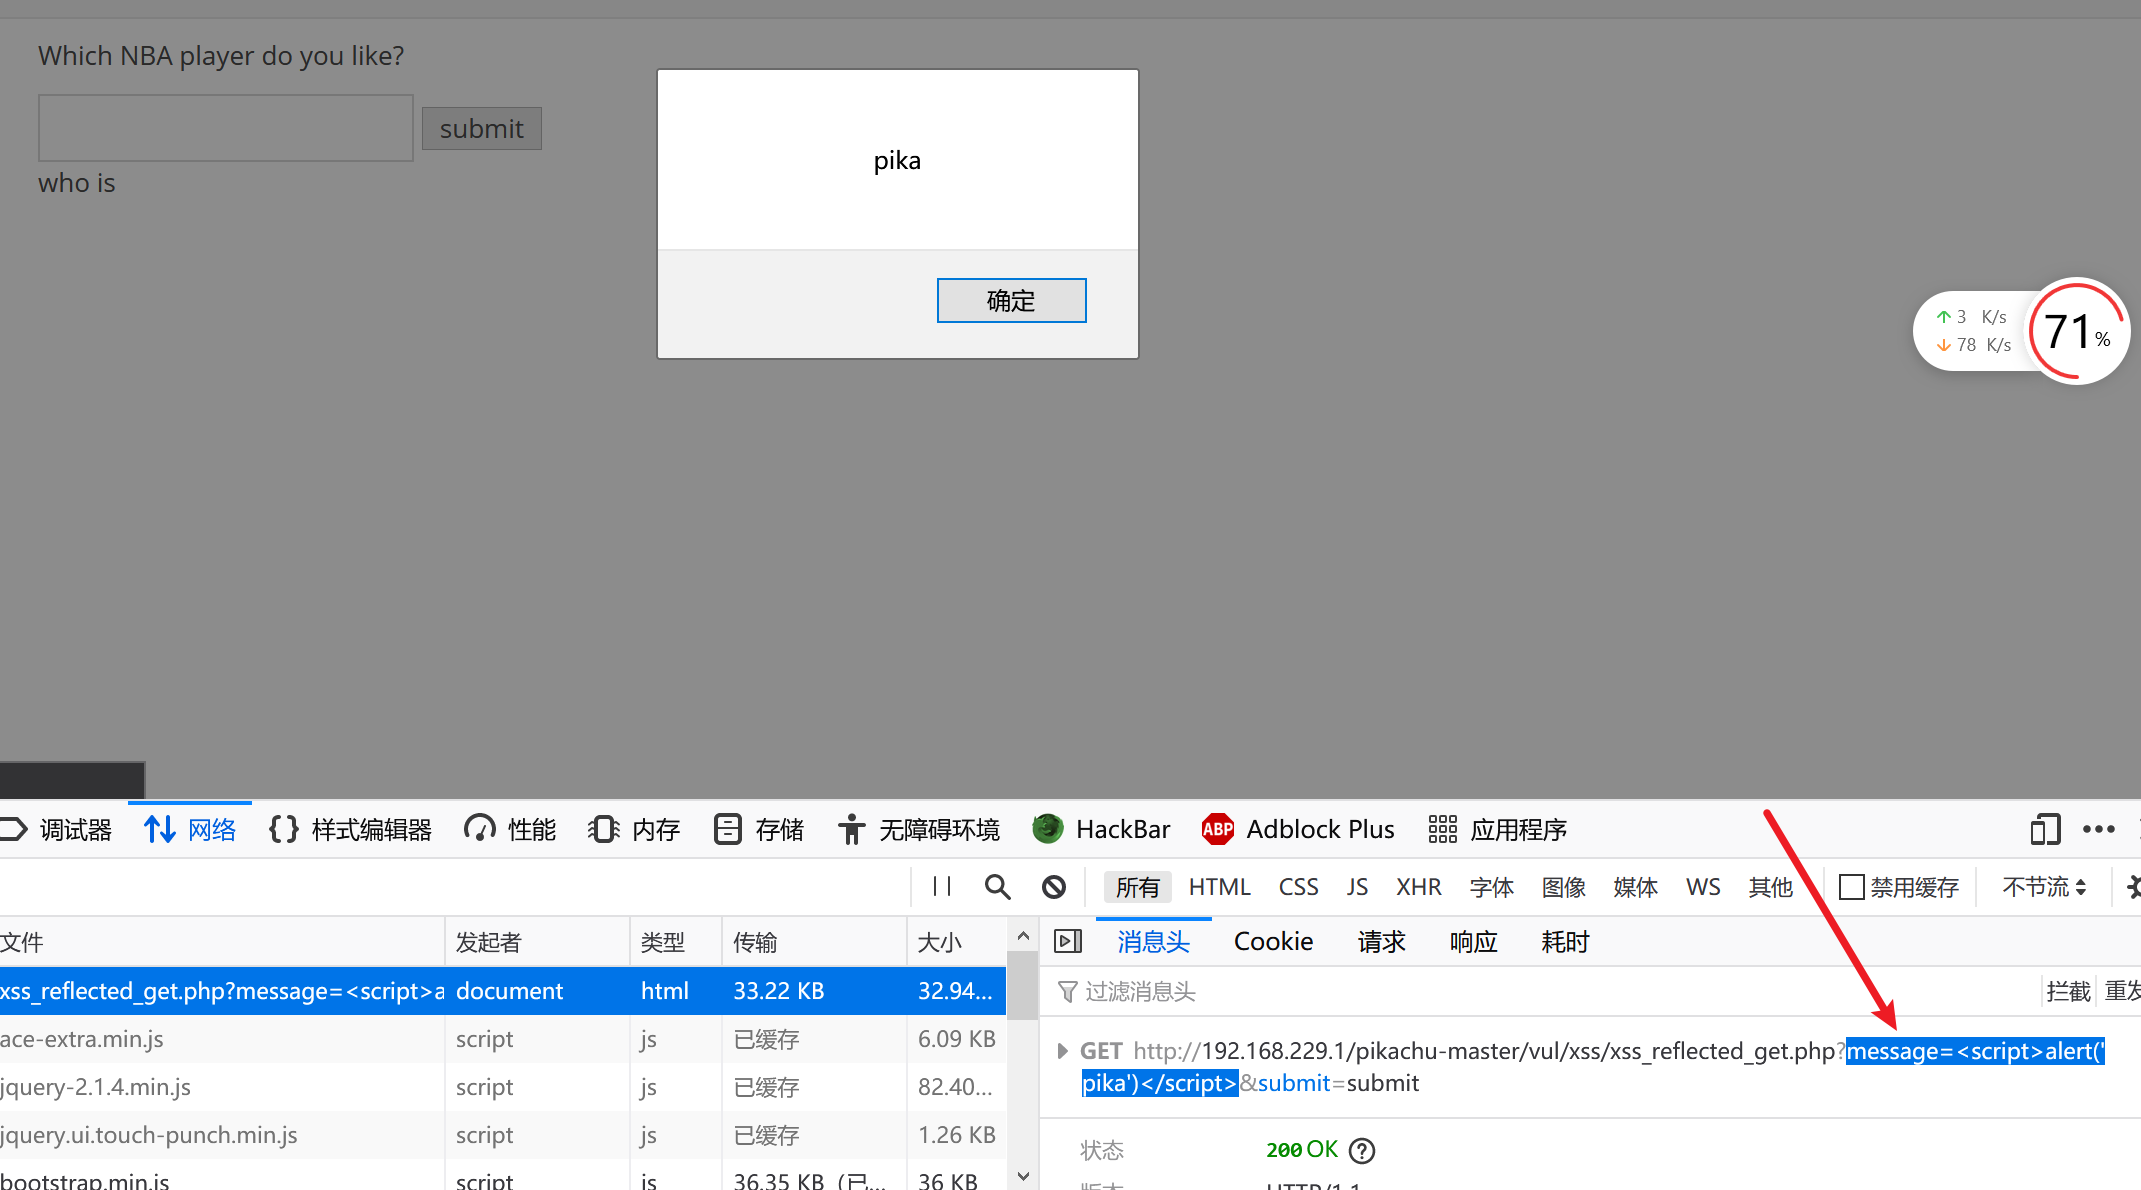Toggle the XHR request filter
This screenshot has height=1190, width=2141.
(1418, 887)
